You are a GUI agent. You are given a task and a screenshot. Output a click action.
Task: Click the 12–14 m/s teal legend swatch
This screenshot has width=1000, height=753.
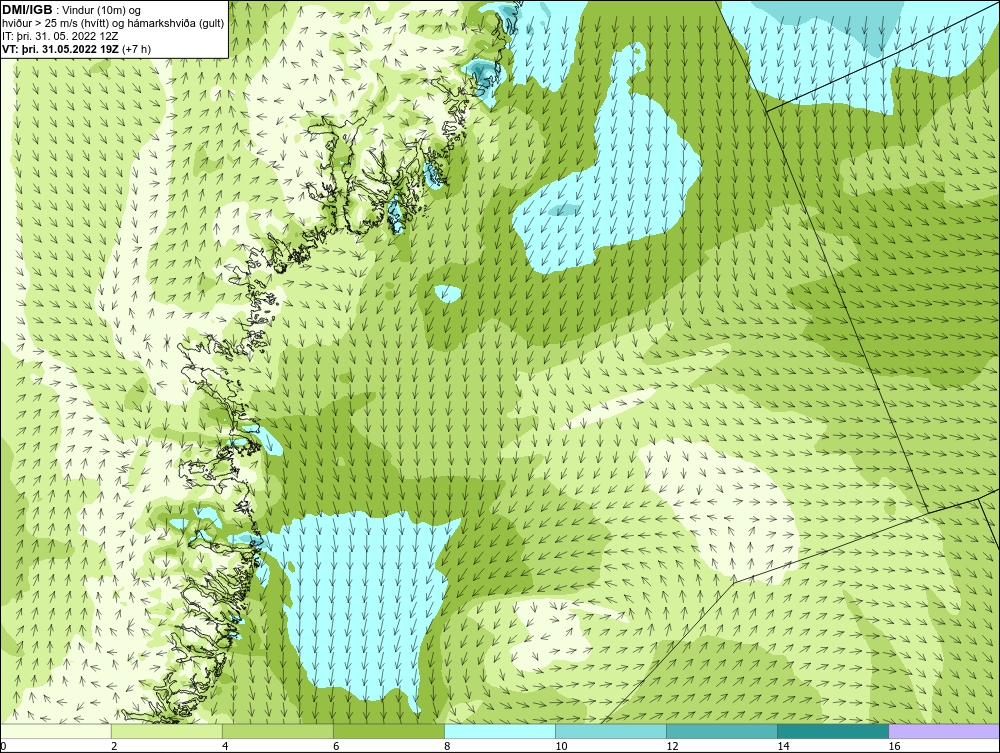coord(722,731)
